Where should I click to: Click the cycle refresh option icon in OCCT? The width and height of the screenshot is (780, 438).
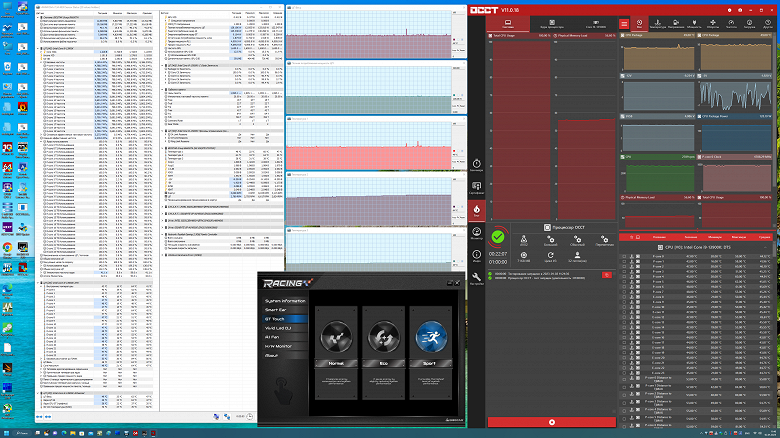tap(550, 256)
